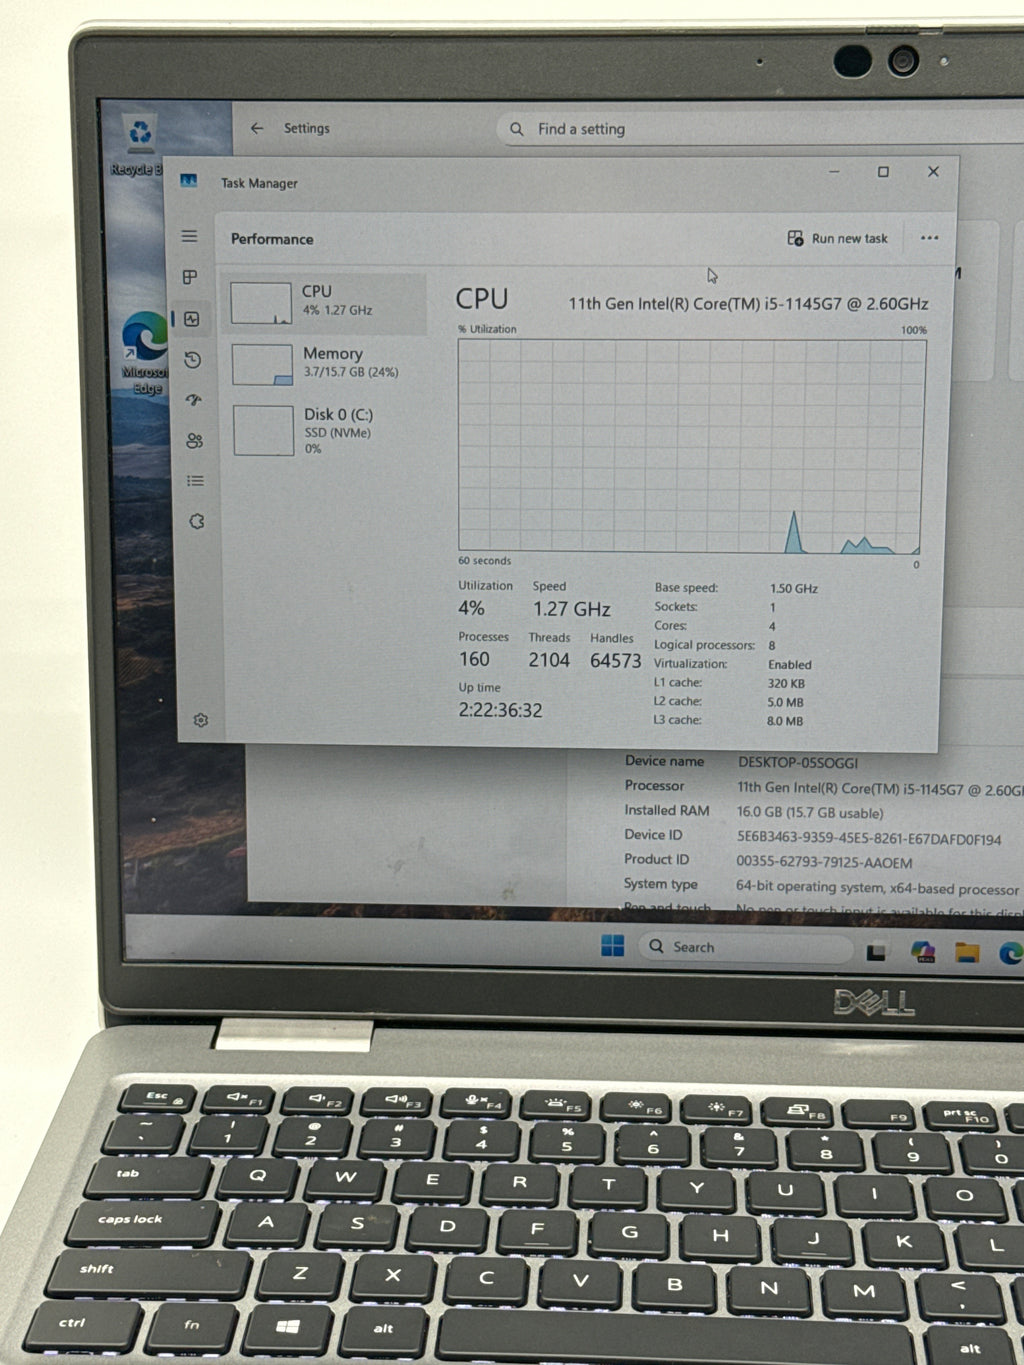Open the Details list icon in sidebar
Screen dimensions: 1024x1365
(x=196, y=481)
